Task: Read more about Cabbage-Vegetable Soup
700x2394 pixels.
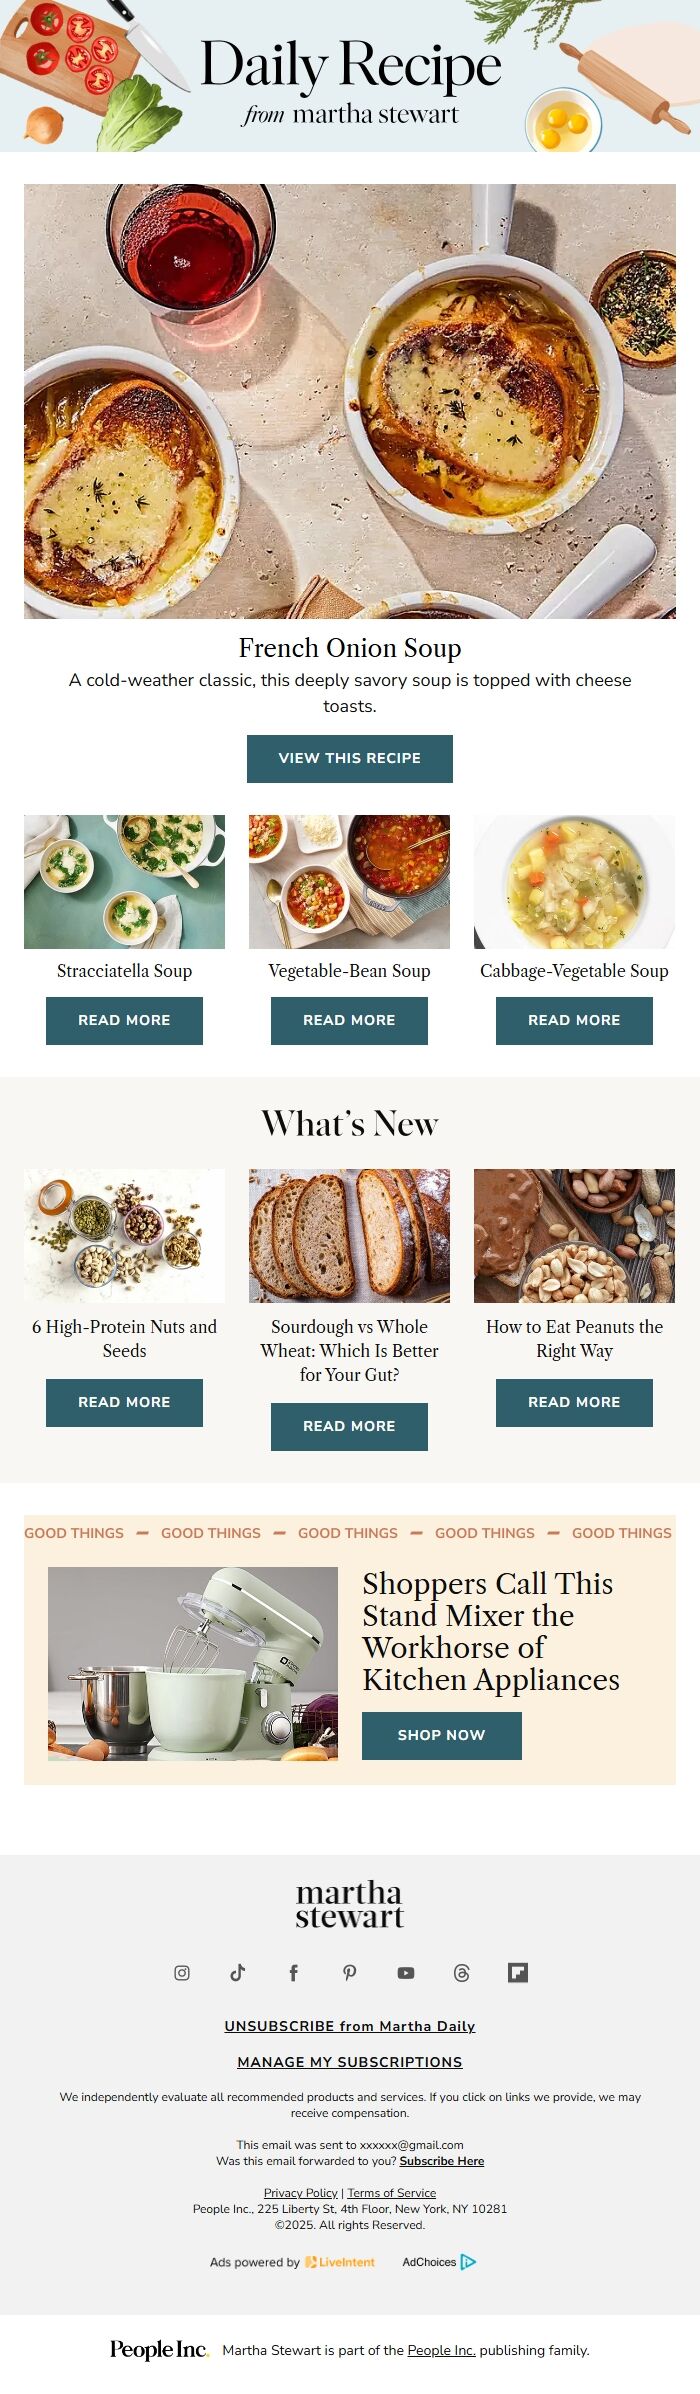Action: point(574,1020)
